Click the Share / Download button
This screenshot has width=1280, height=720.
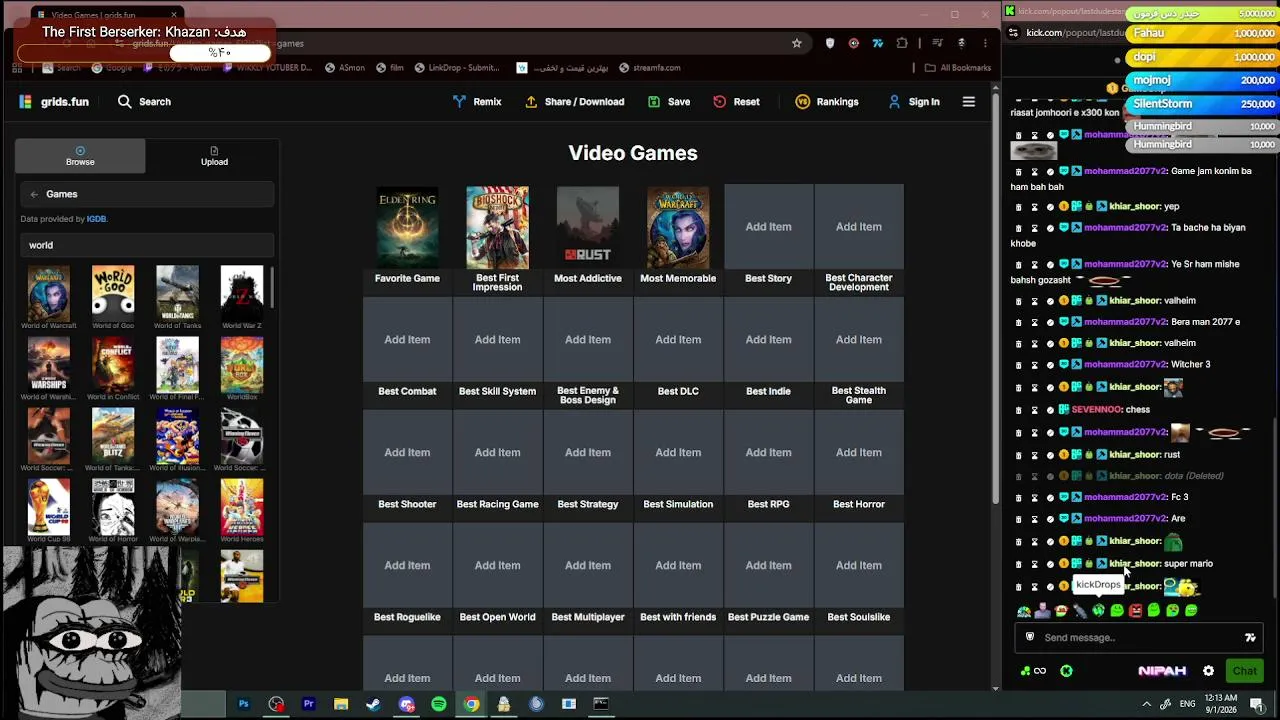pyautogui.click(x=574, y=102)
